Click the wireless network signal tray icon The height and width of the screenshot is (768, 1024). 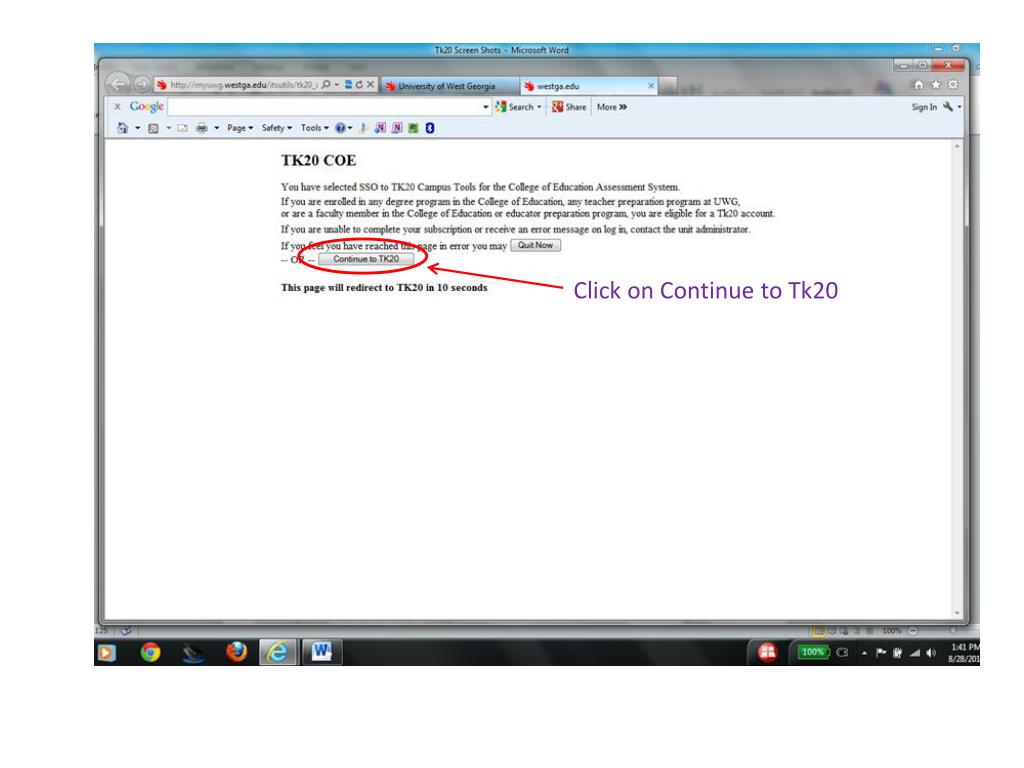pyautogui.click(x=915, y=652)
